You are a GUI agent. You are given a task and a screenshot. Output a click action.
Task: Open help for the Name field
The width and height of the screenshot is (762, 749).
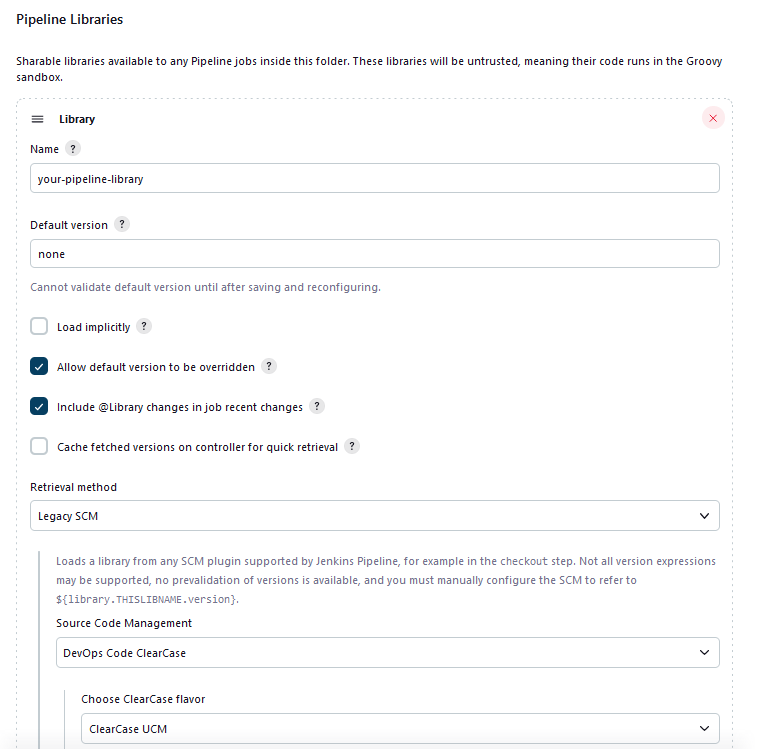point(73,149)
